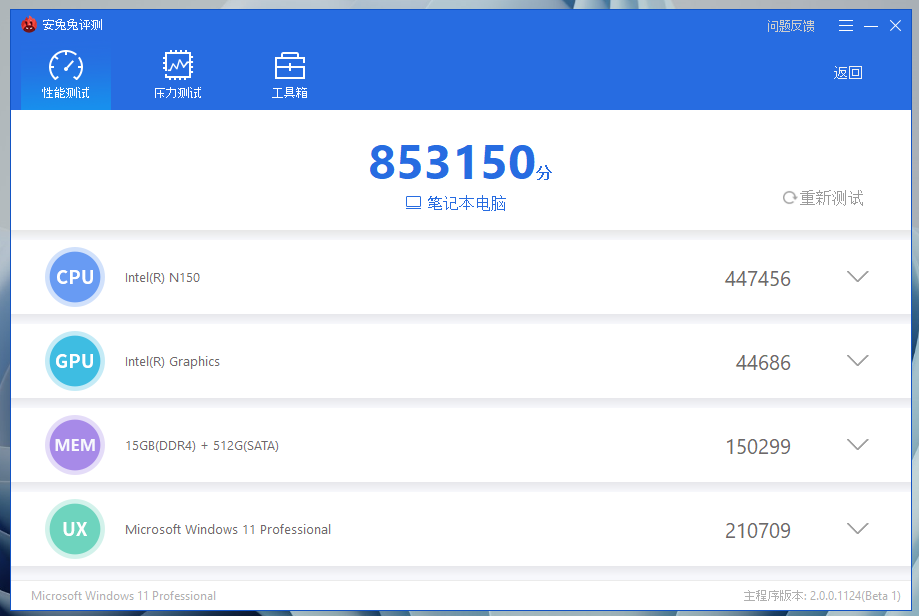Click 问题反馈 feedback link
Screen dimensions: 919x616
click(x=791, y=26)
